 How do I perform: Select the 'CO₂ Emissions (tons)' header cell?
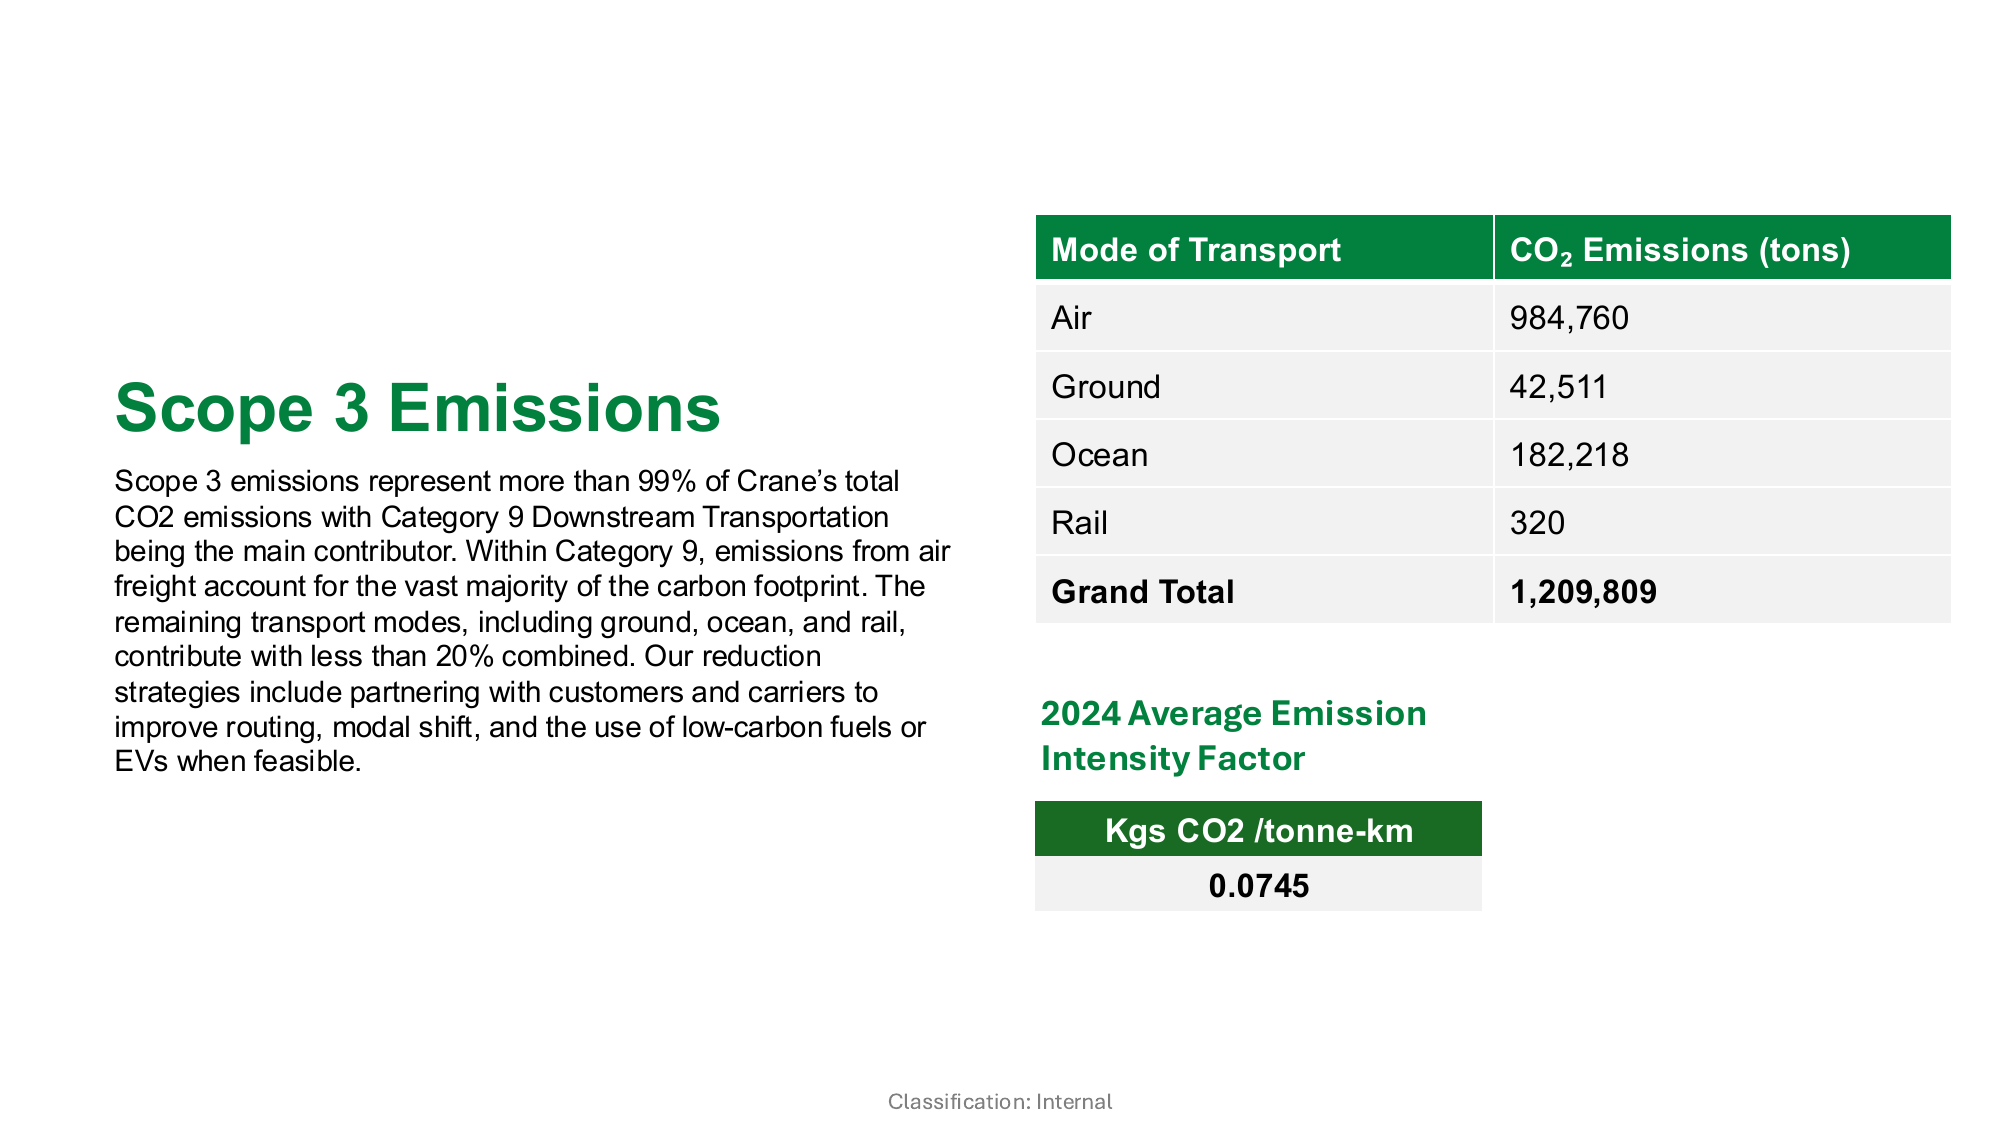pyautogui.click(x=1722, y=248)
